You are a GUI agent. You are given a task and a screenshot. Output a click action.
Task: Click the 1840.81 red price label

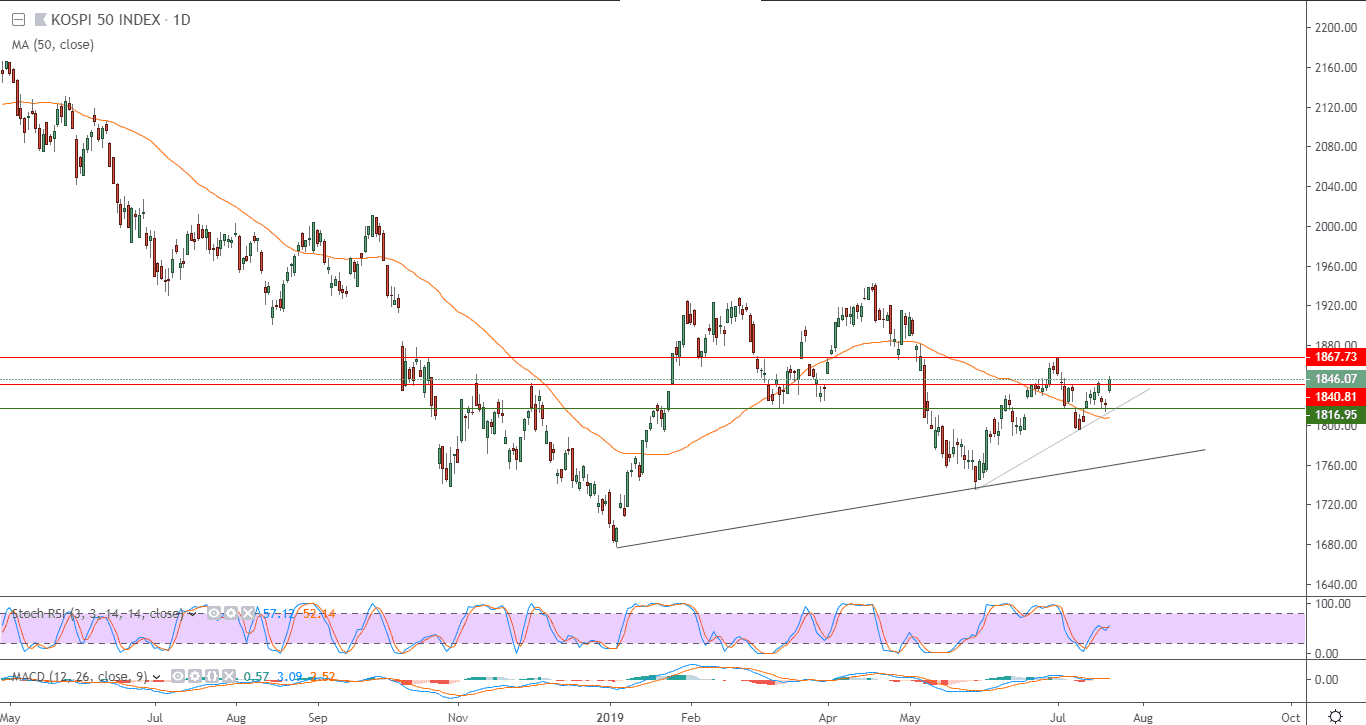click(1337, 397)
